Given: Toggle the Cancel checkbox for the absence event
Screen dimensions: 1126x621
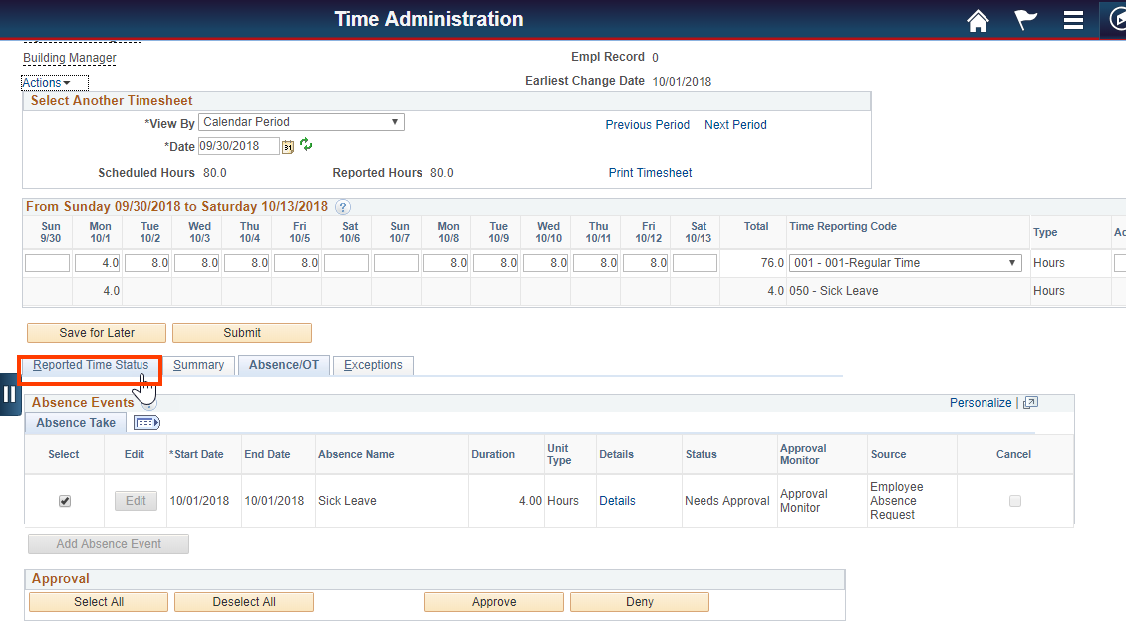Looking at the screenshot, I should pyautogui.click(x=1015, y=501).
